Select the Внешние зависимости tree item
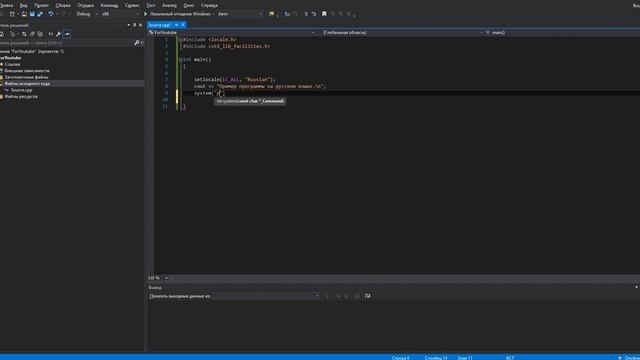Image resolution: width=640 pixels, height=360 pixels. point(27,71)
